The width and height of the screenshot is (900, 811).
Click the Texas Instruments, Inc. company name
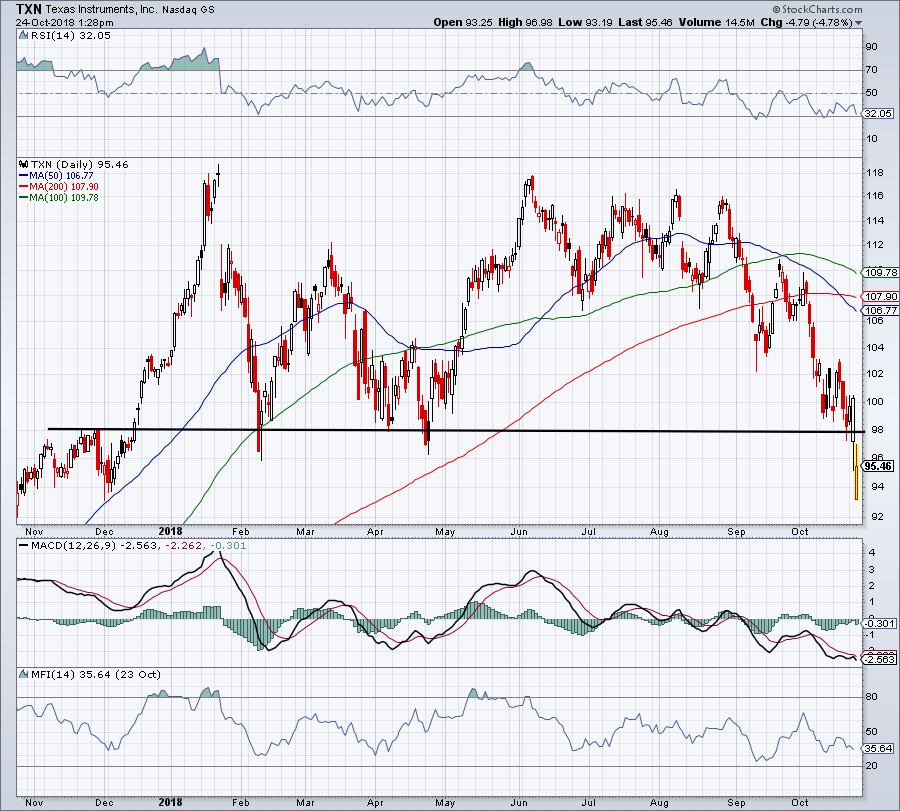click(101, 10)
